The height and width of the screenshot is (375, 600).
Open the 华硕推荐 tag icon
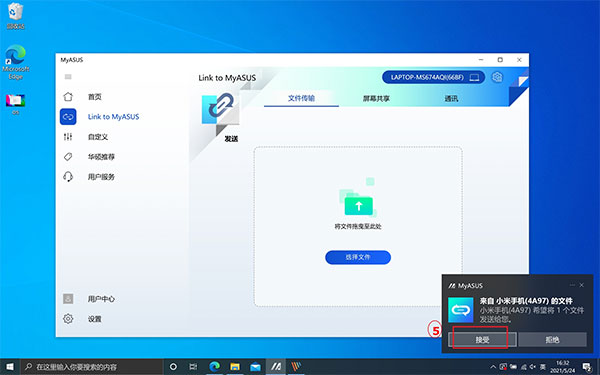pyautogui.click(x=68, y=157)
